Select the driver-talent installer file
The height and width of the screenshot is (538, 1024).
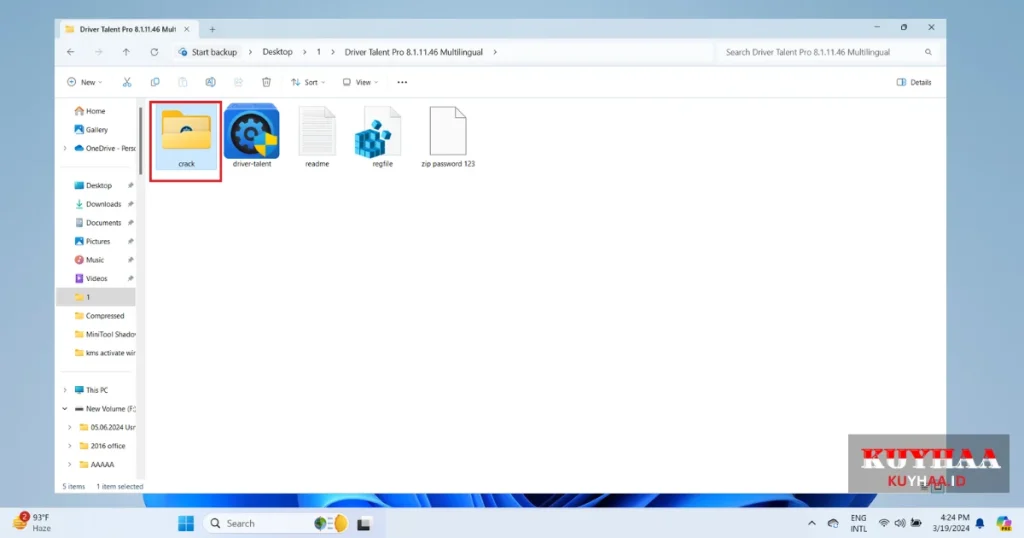tap(251, 136)
